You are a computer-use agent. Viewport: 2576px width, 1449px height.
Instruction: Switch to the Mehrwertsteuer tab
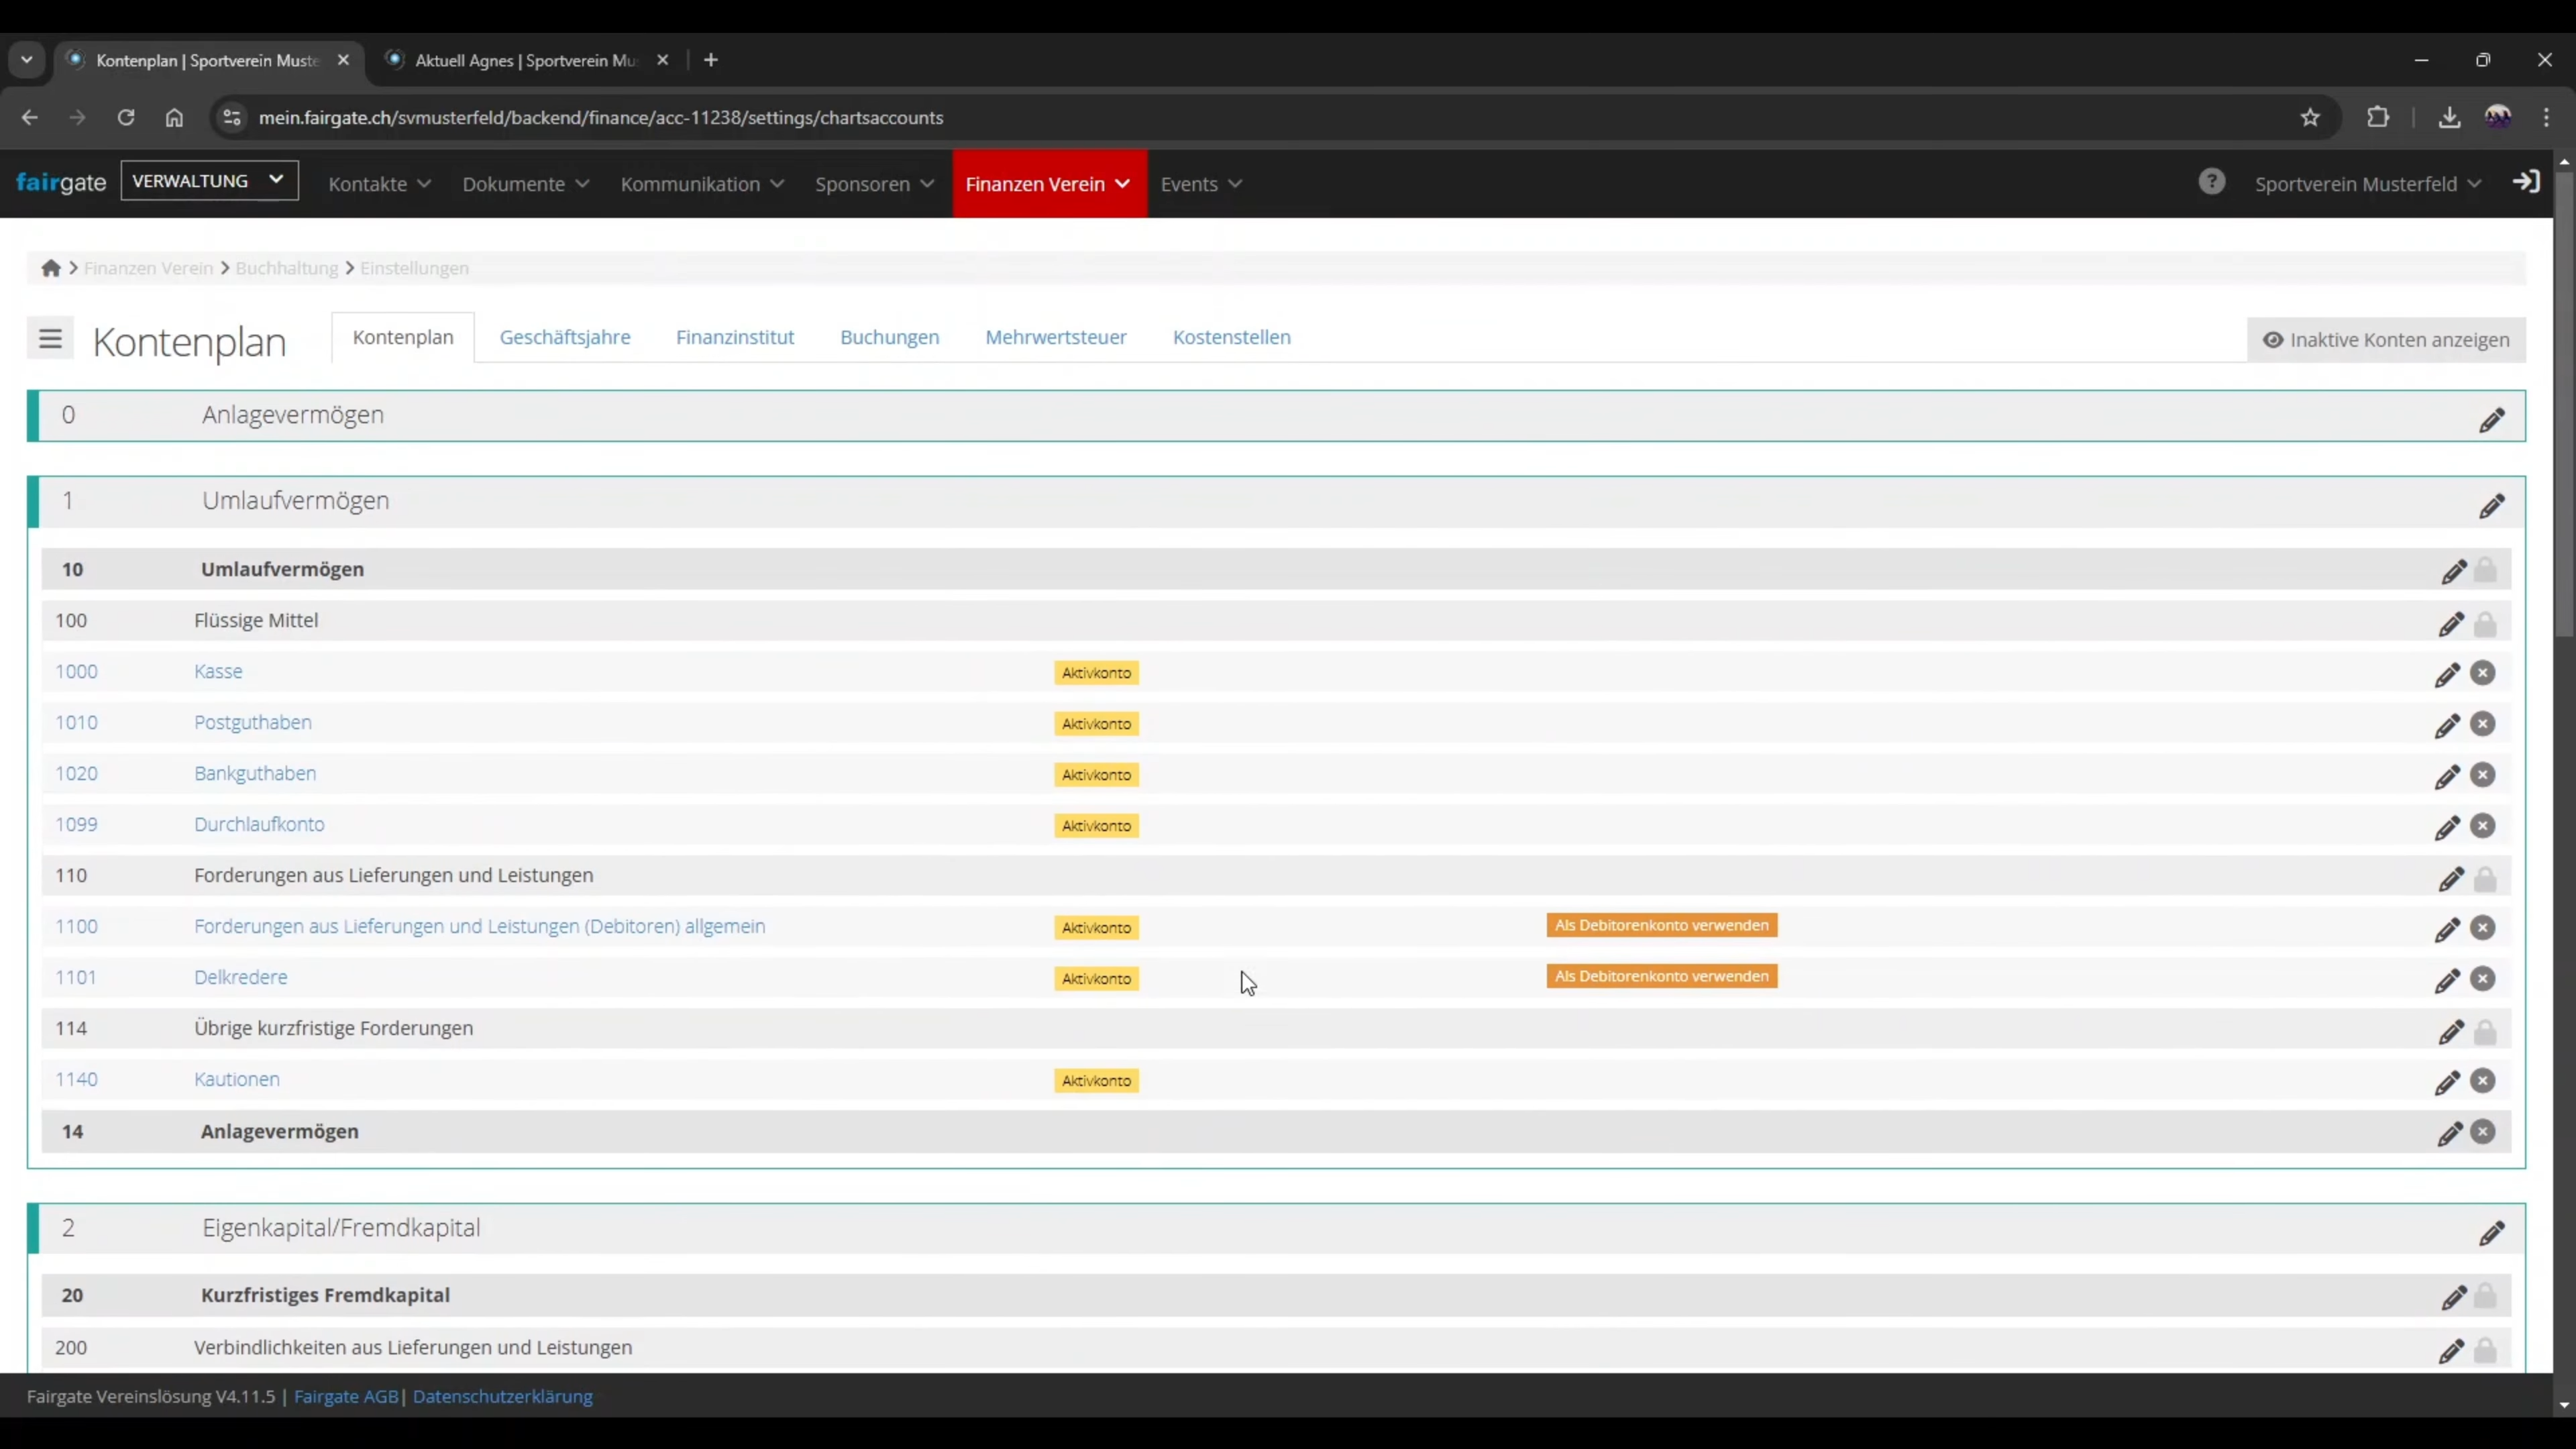(x=1056, y=337)
